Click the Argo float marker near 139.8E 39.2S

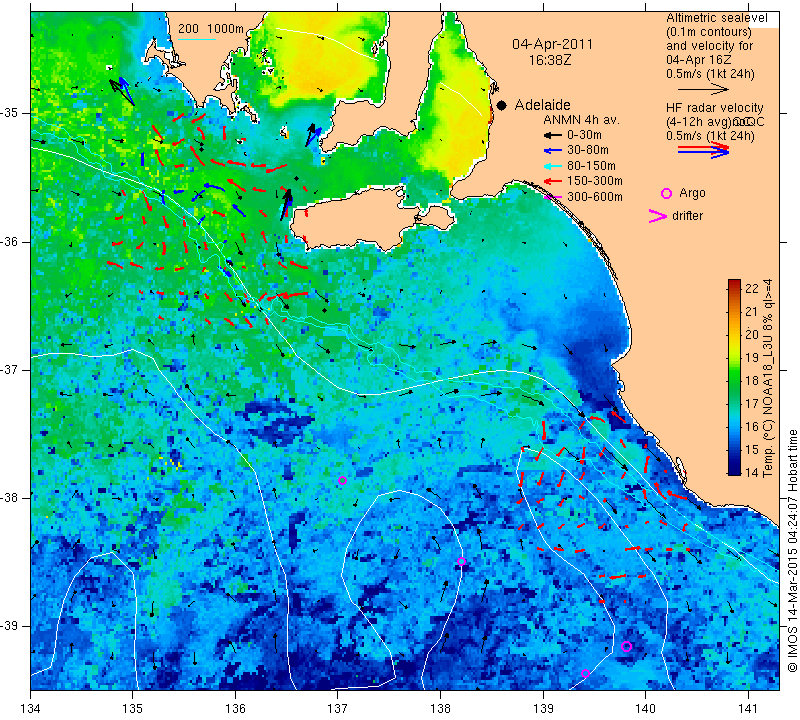pos(627,647)
